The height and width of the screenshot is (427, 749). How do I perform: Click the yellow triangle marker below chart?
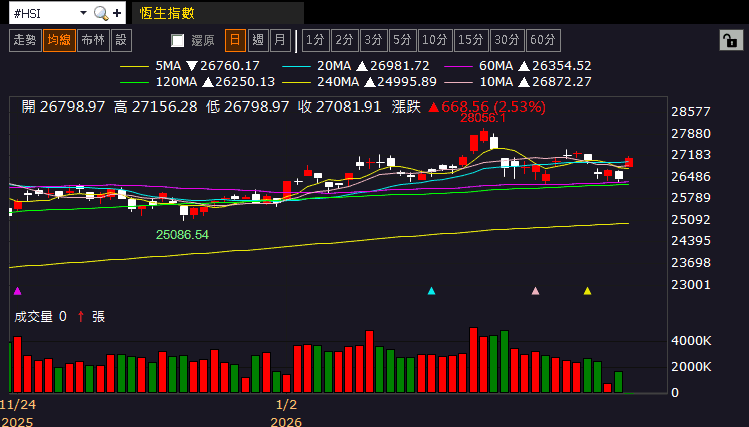pyautogui.click(x=588, y=291)
